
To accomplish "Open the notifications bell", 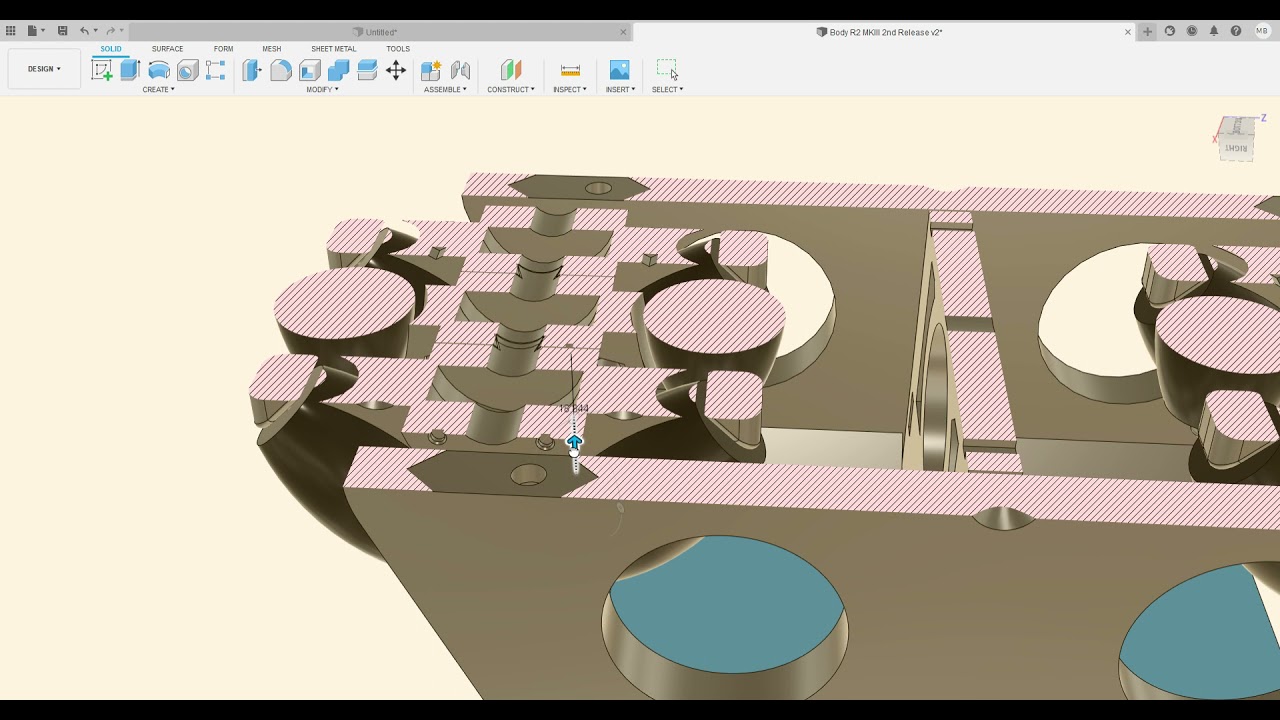I will [x=1214, y=31].
